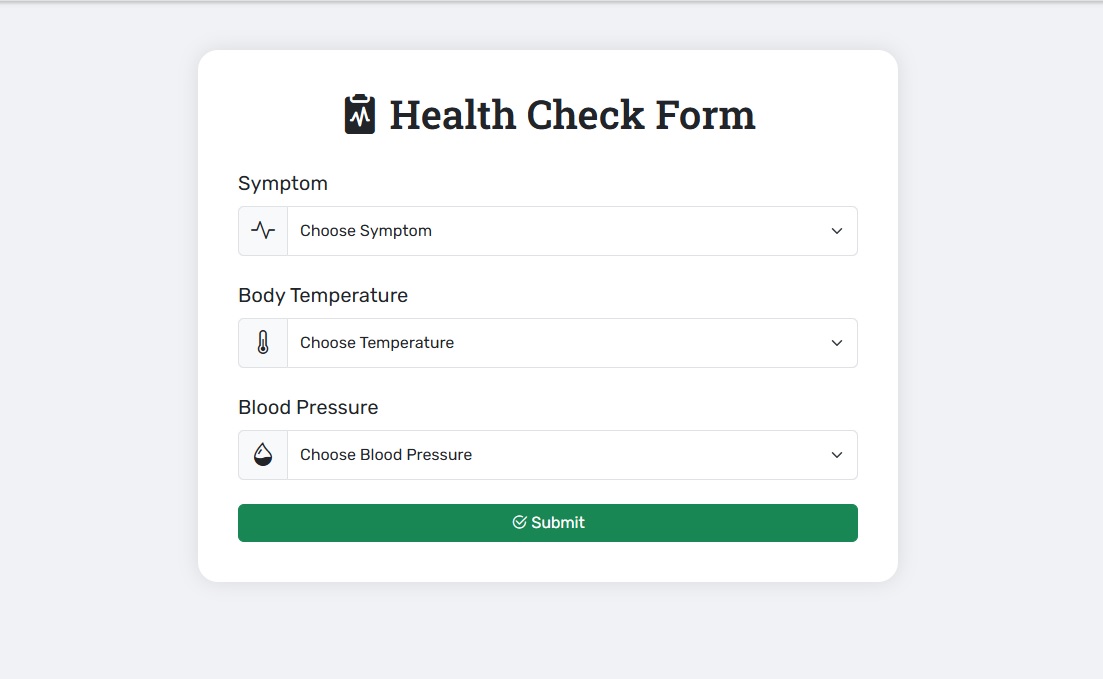Select the 'Choose Temperature' placeholder text

[x=377, y=343]
